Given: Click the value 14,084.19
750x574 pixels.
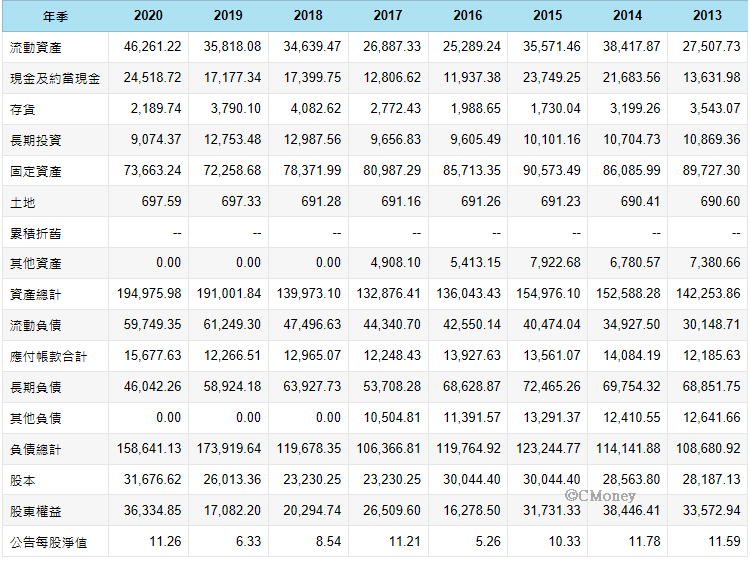Looking at the screenshot, I should pos(632,355).
